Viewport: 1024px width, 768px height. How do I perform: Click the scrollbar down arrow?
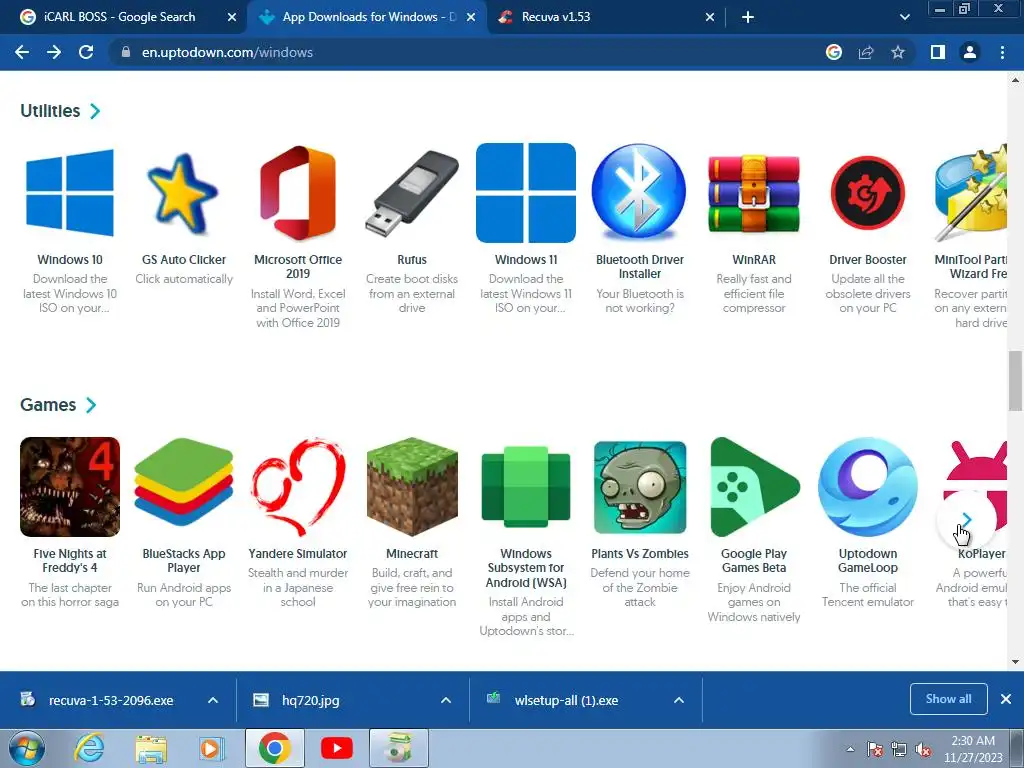(x=1015, y=662)
